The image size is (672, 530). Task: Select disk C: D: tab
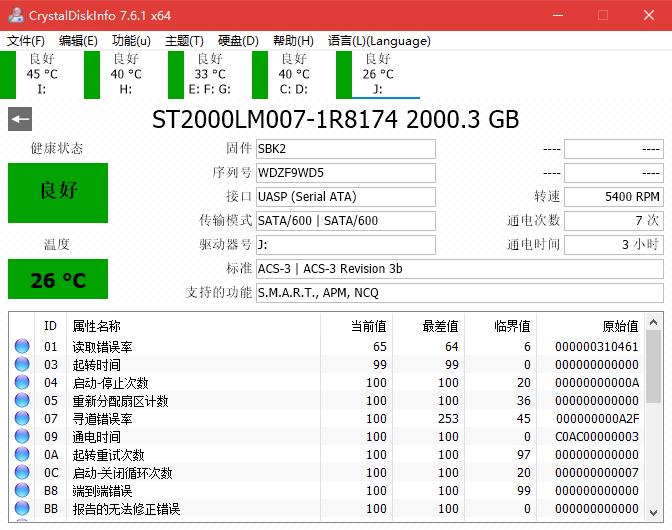(x=294, y=75)
